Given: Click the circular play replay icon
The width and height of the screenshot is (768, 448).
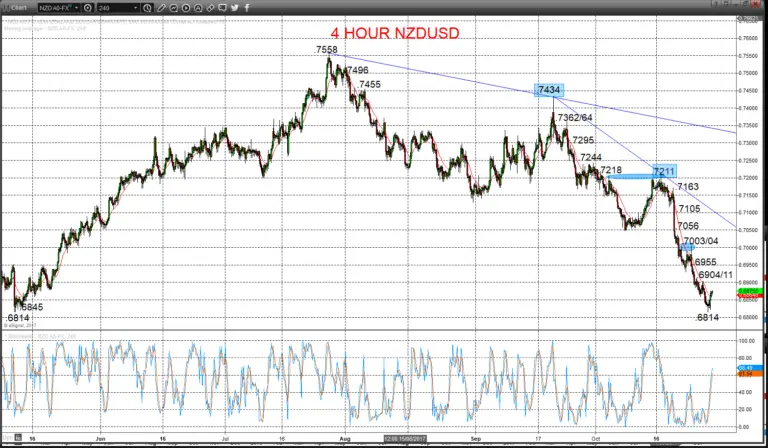Looking at the screenshot, I should [x=186, y=8].
